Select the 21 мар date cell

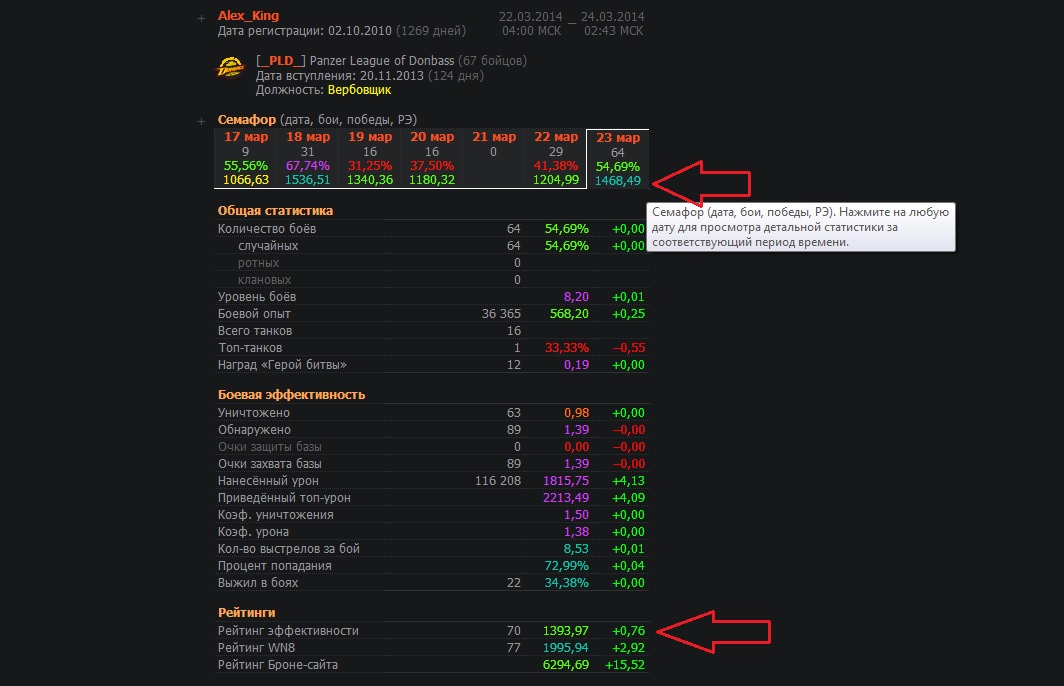click(x=493, y=158)
